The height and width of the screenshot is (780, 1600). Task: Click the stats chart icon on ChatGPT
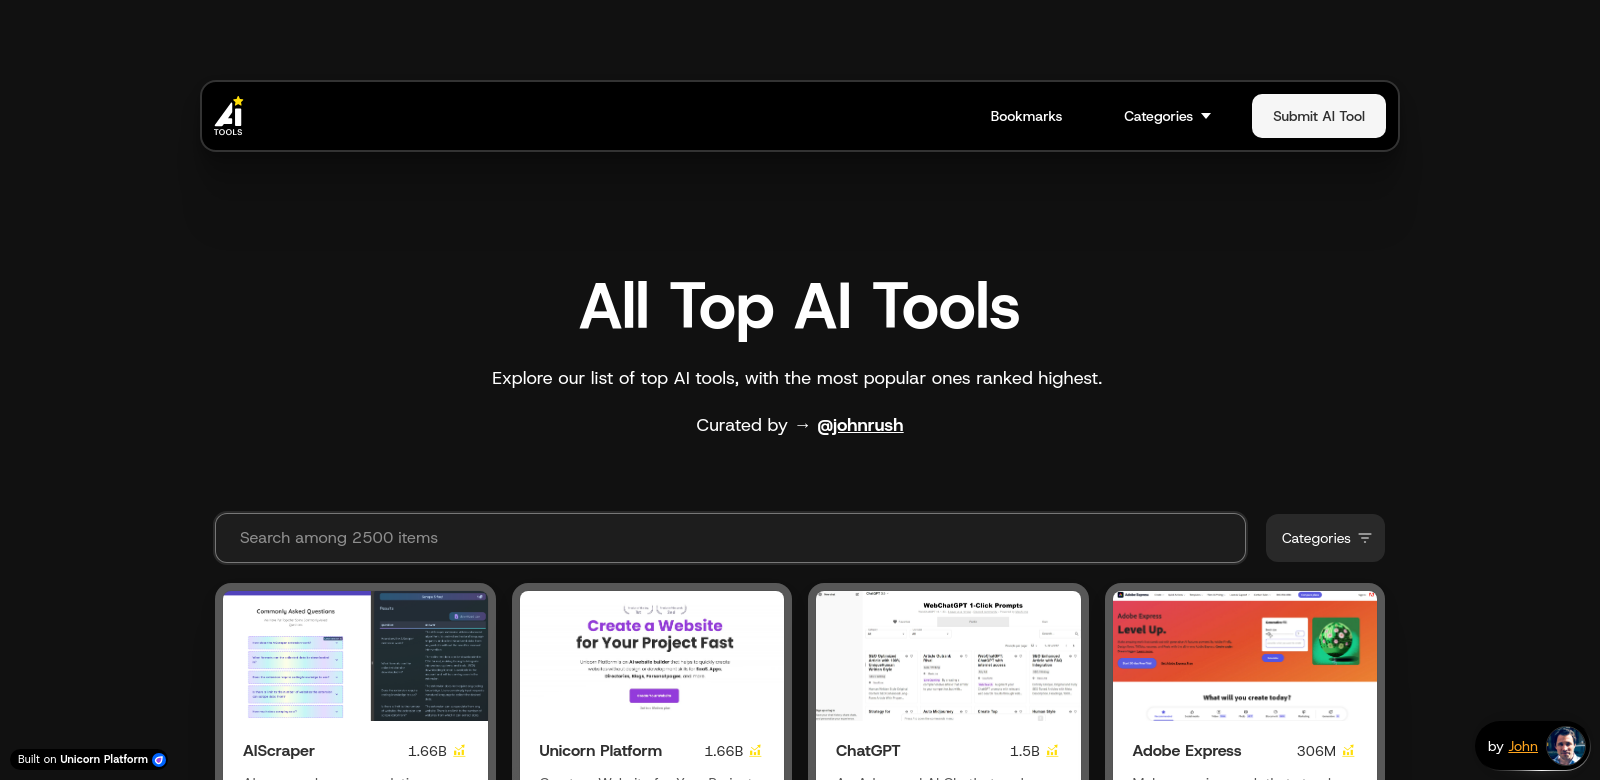point(1052,751)
